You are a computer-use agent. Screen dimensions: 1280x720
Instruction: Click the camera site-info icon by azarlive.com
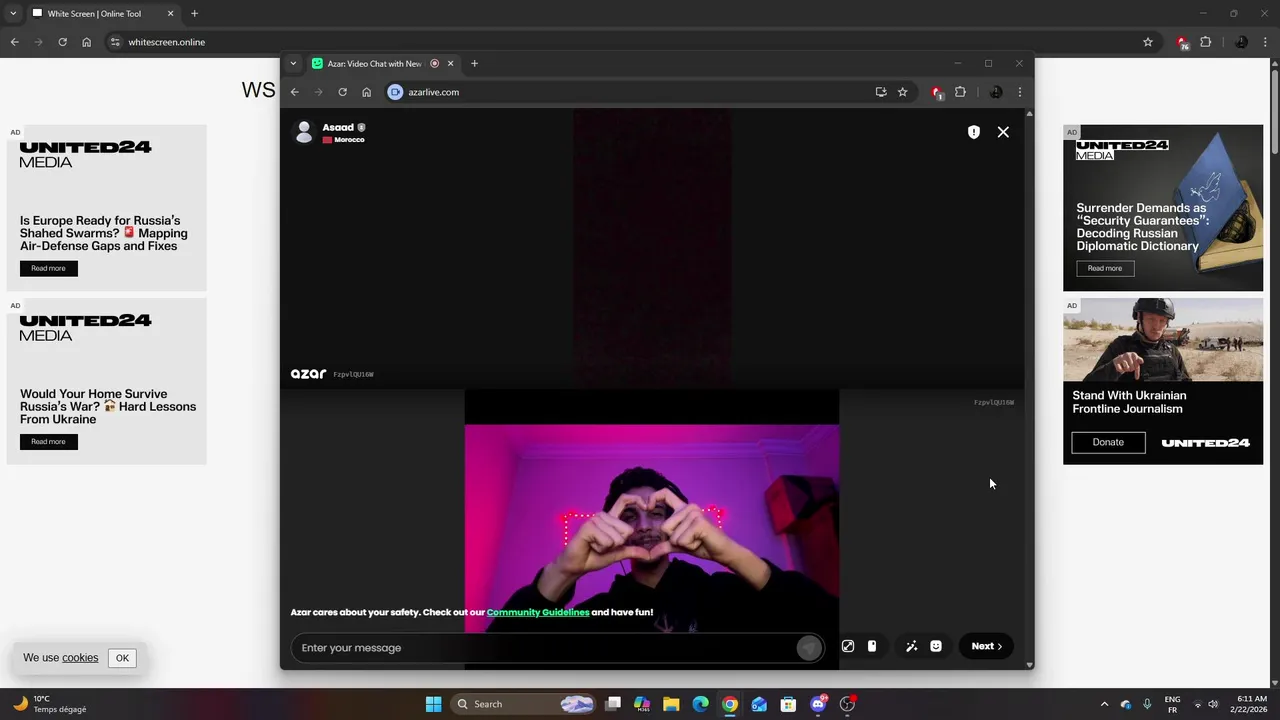(x=395, y=92)
